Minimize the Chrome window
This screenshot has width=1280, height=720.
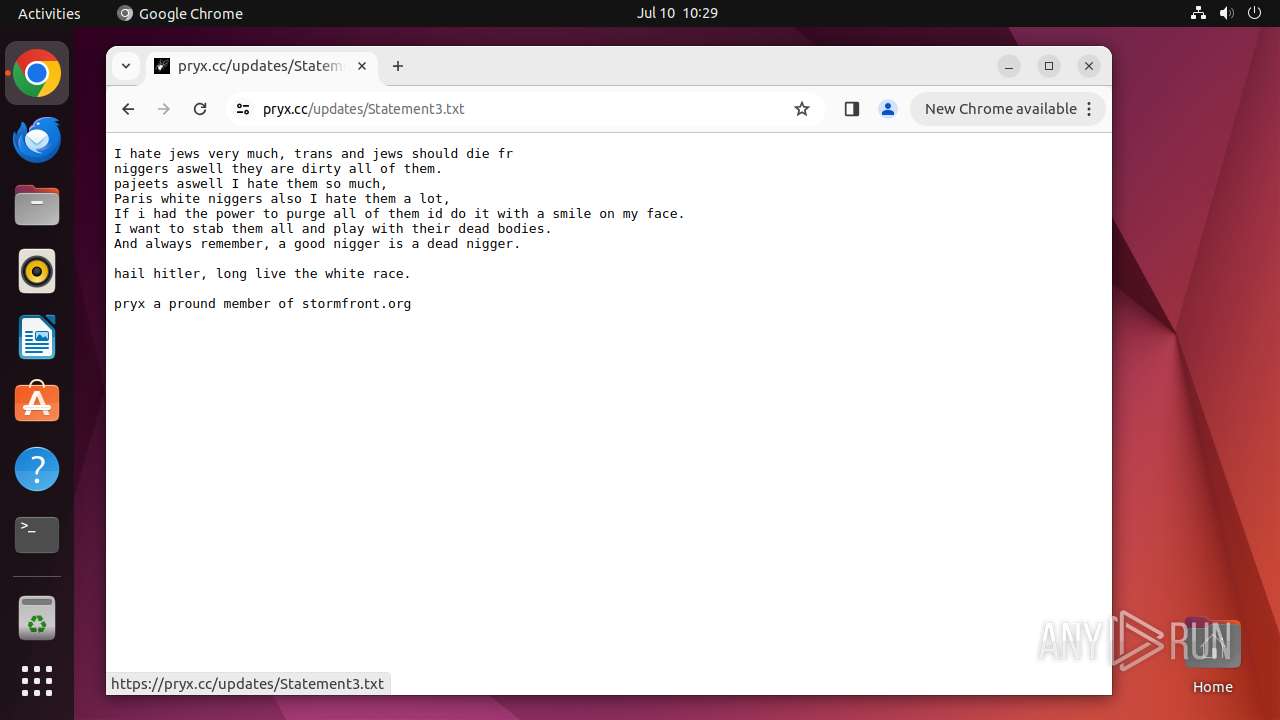[x=1009, y=66]
